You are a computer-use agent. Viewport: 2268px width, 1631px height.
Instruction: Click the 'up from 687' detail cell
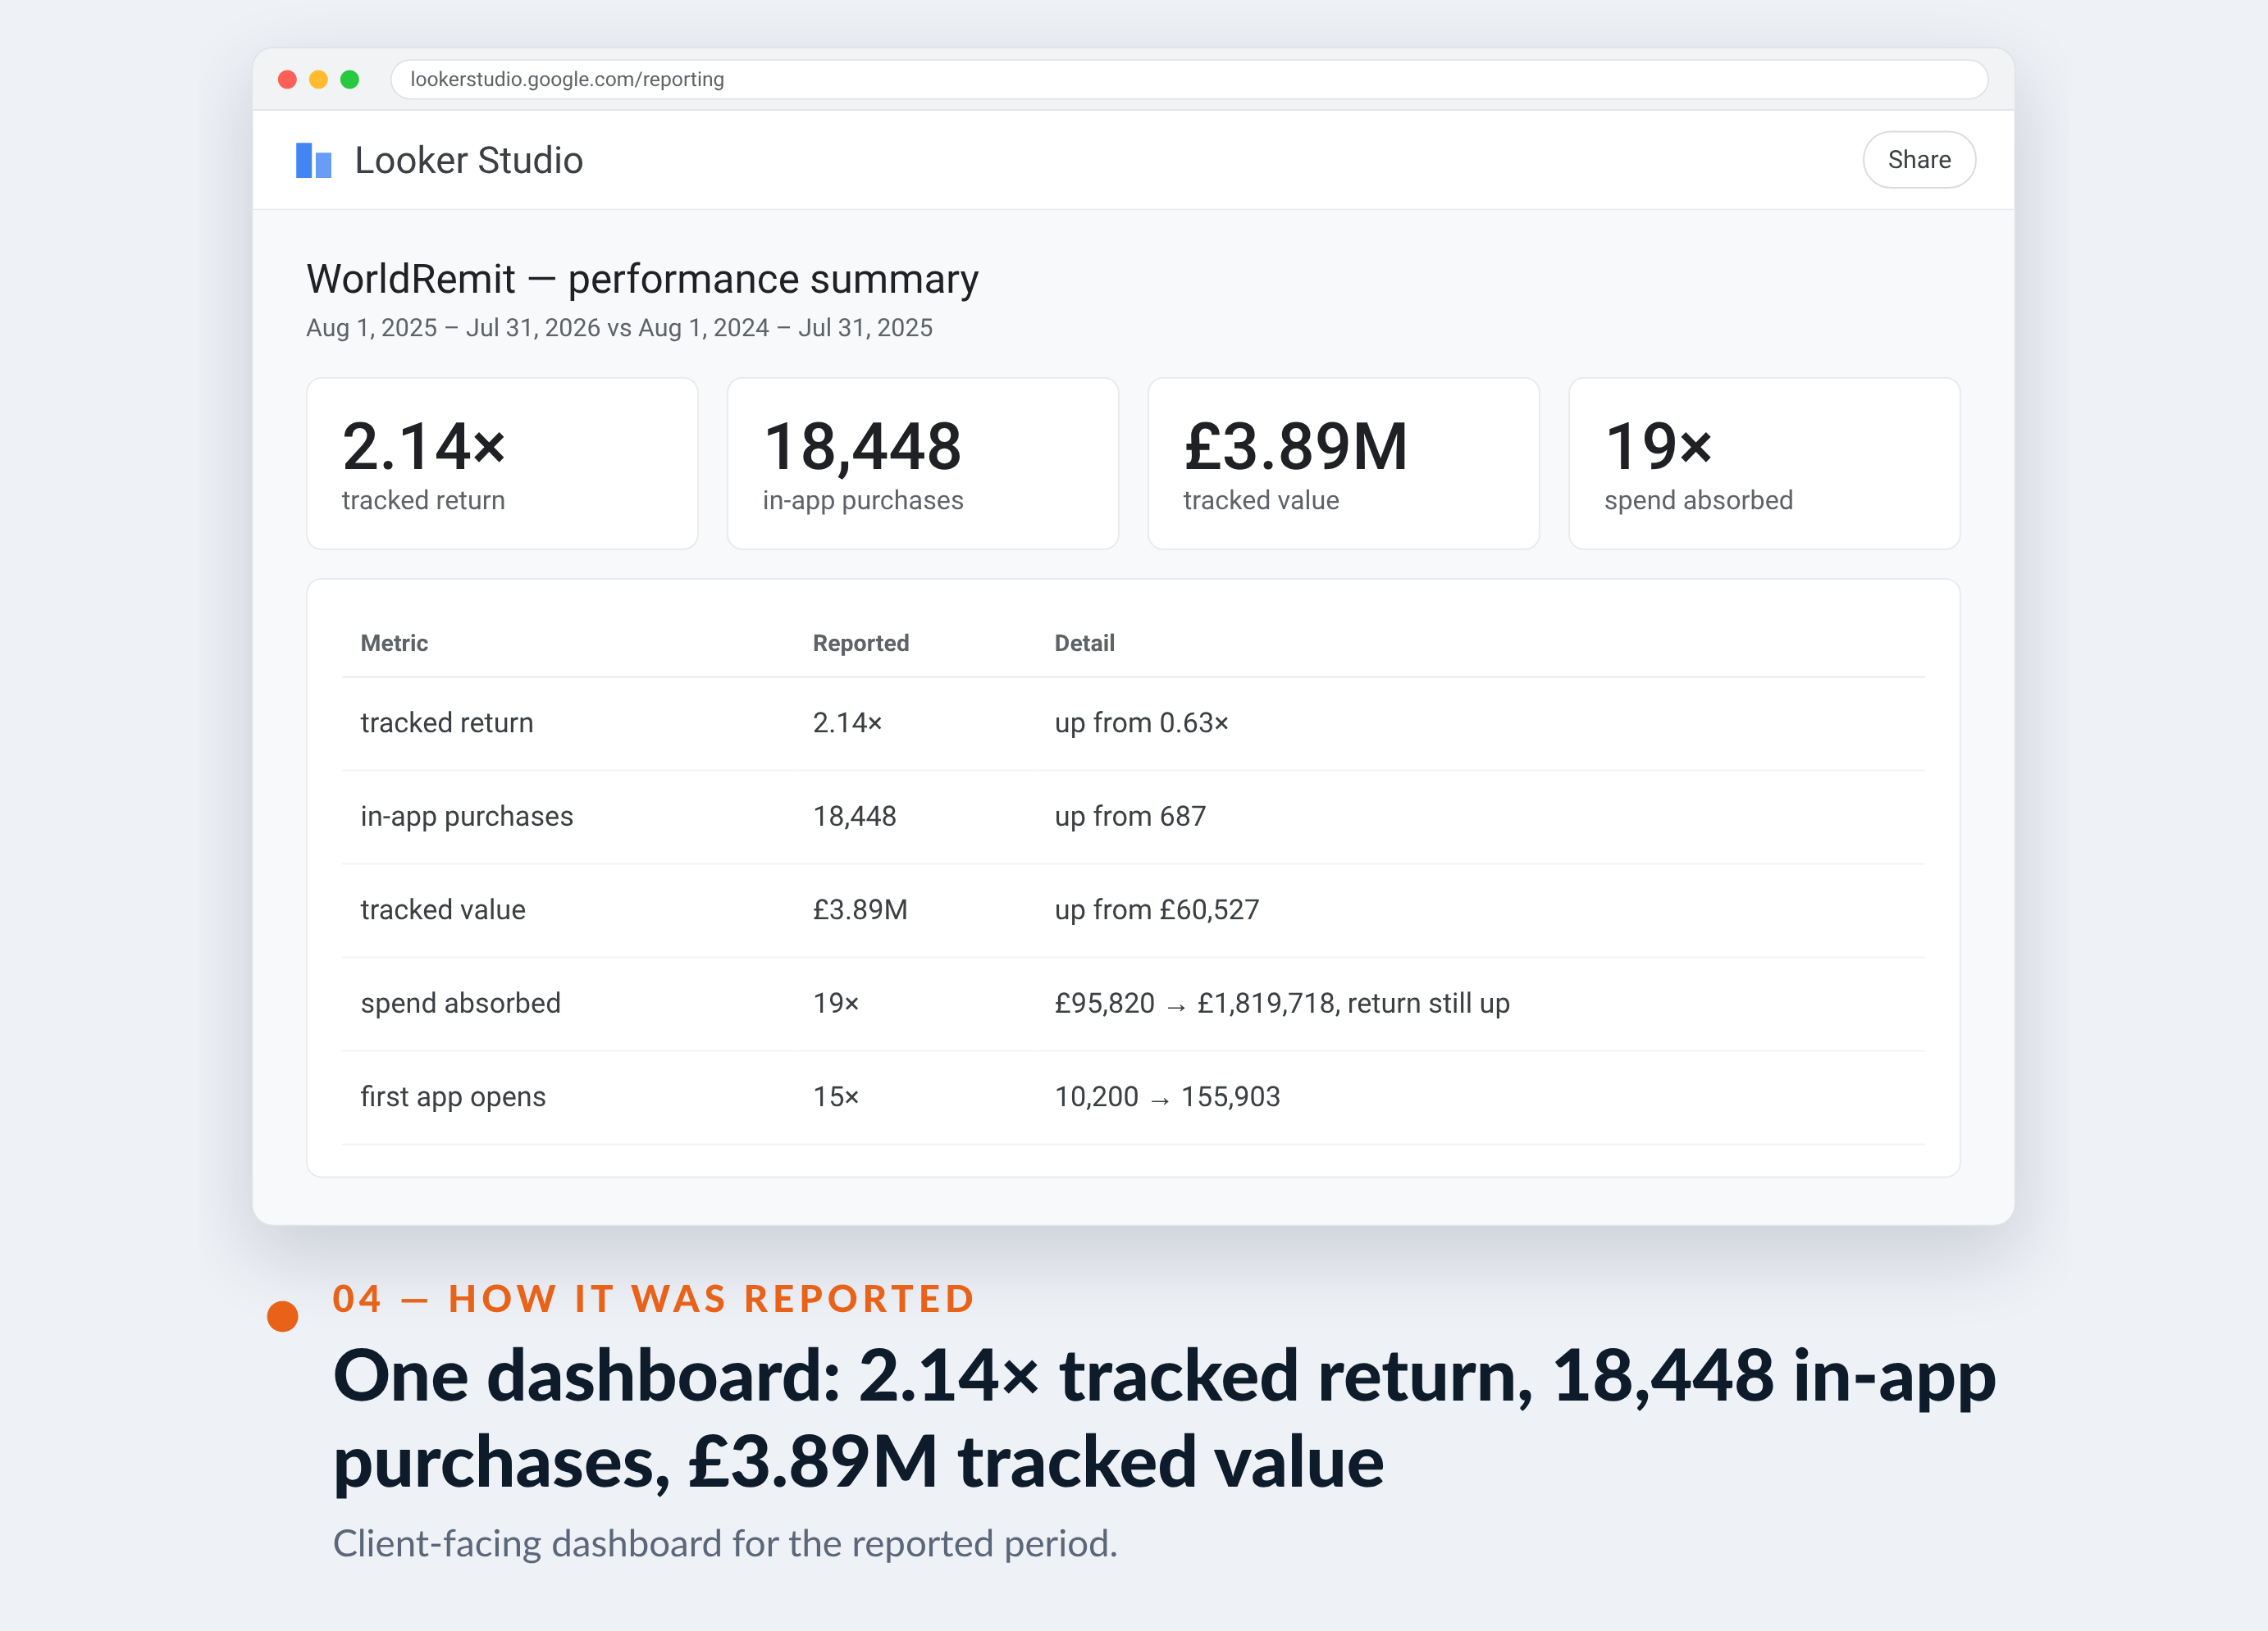[x=1130, y=816]
